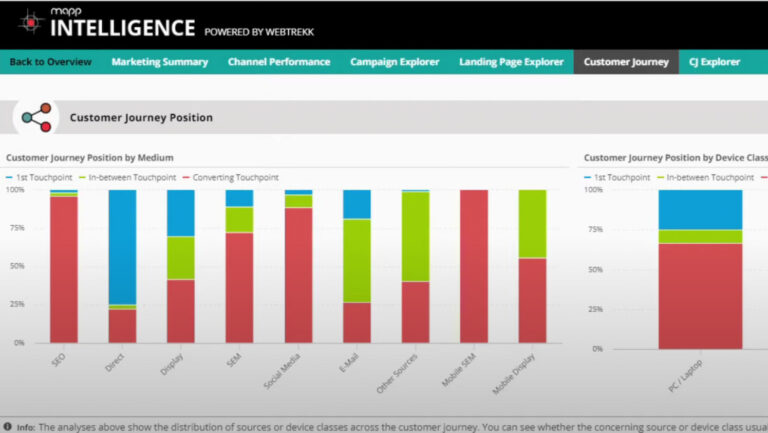This screenshot has height=433, width=768.
Task: Click the Mapp Intelligence logo icon
Action: 30,23
